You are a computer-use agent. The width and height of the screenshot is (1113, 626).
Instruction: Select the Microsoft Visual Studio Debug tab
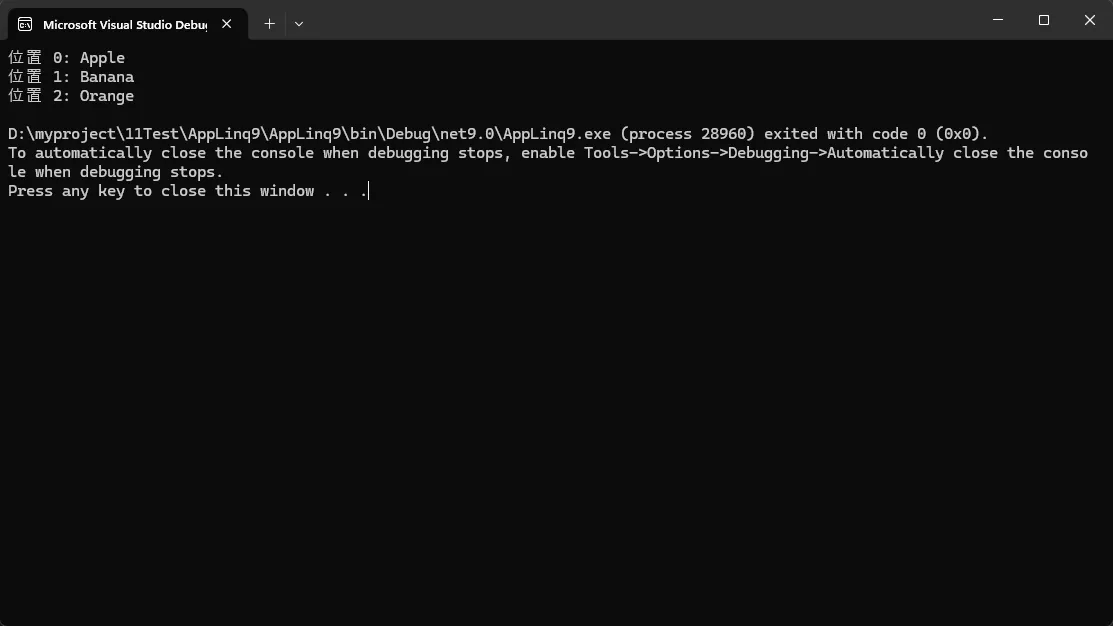(124, 24)
